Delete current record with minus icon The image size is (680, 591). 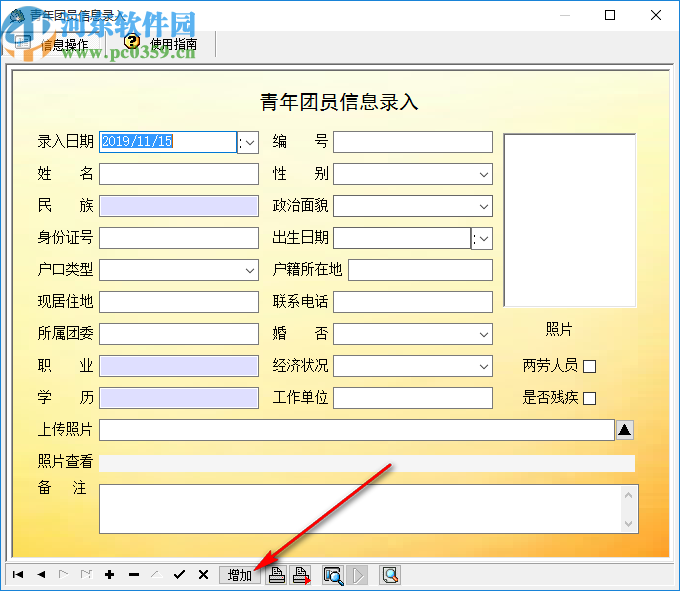pos(134,575)
